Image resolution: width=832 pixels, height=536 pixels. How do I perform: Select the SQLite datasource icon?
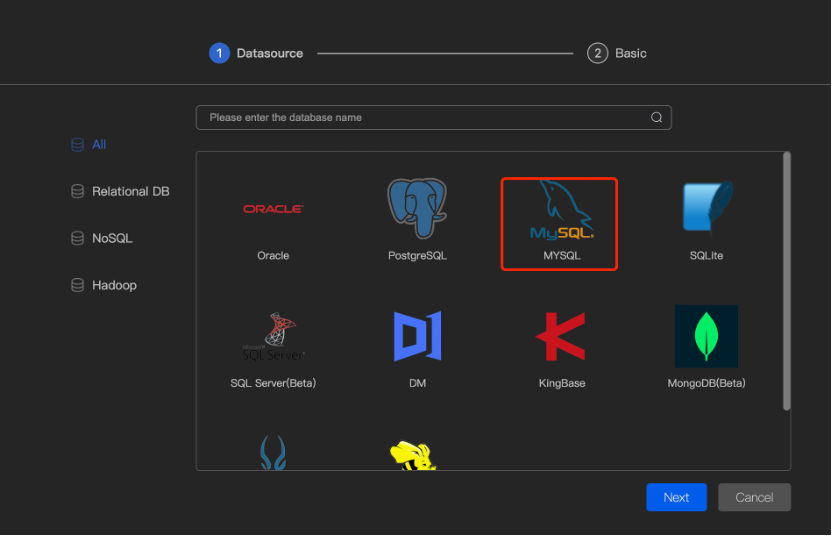[x=706, y=209]
